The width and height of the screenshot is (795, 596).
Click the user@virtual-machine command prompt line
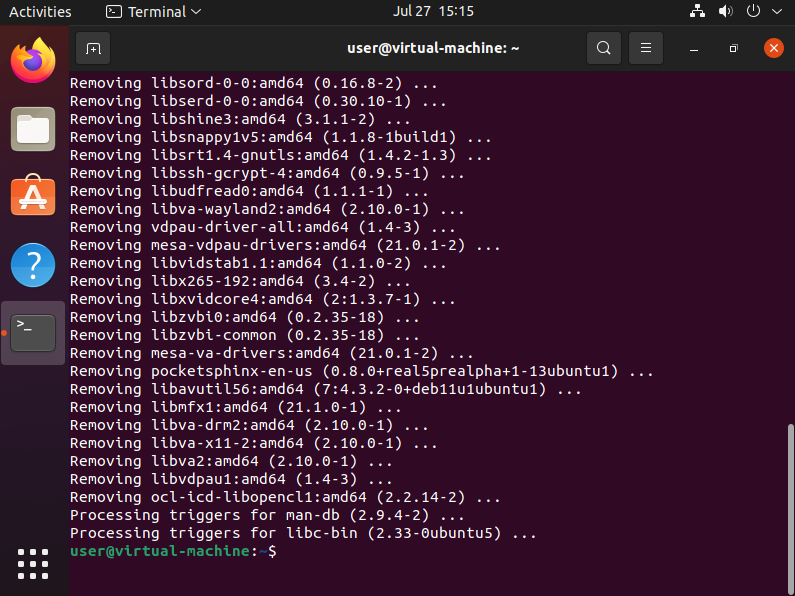pos(170,551)
